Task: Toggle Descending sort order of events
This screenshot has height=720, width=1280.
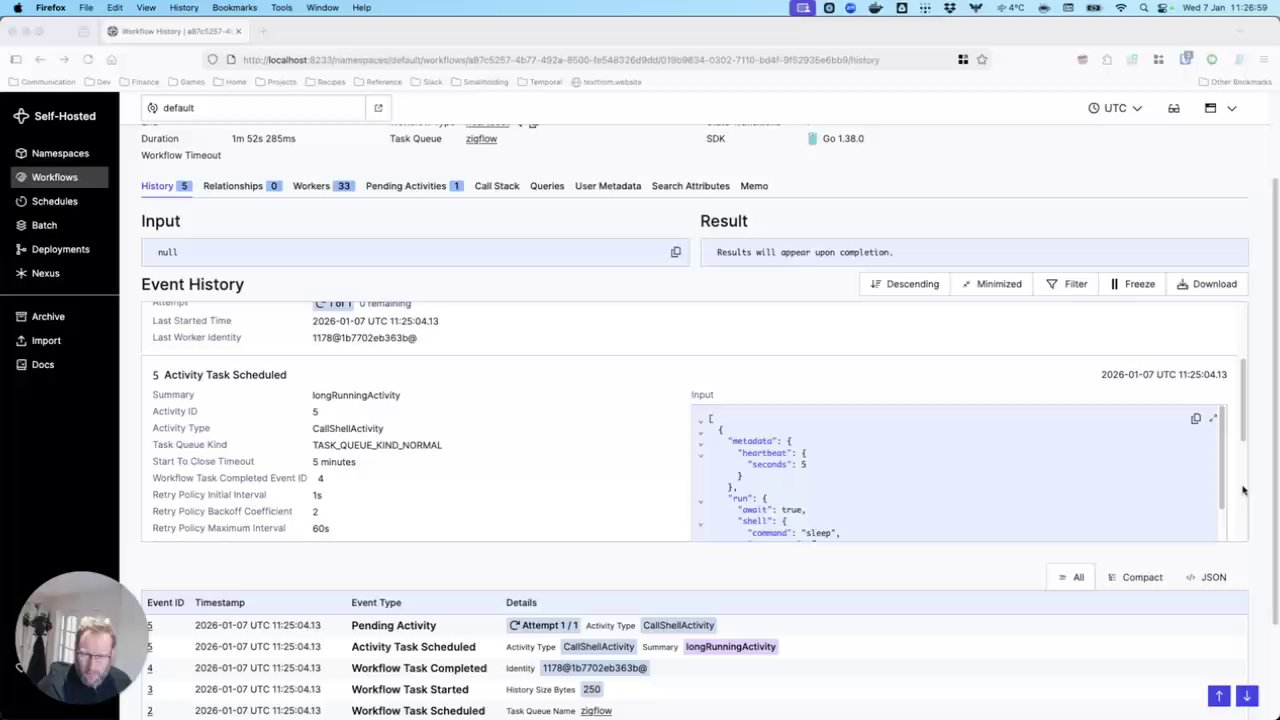Action: click(x=905, y=284)
